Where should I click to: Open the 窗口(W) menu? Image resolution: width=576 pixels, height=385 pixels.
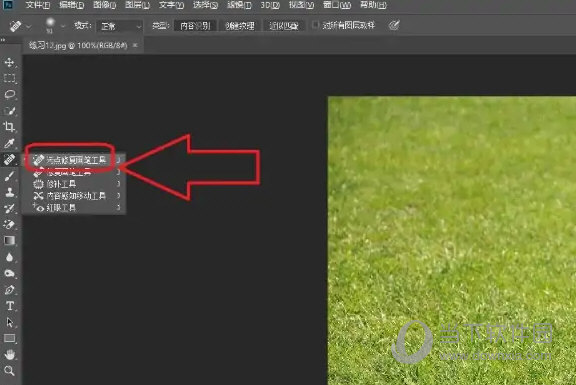(337, 5)
